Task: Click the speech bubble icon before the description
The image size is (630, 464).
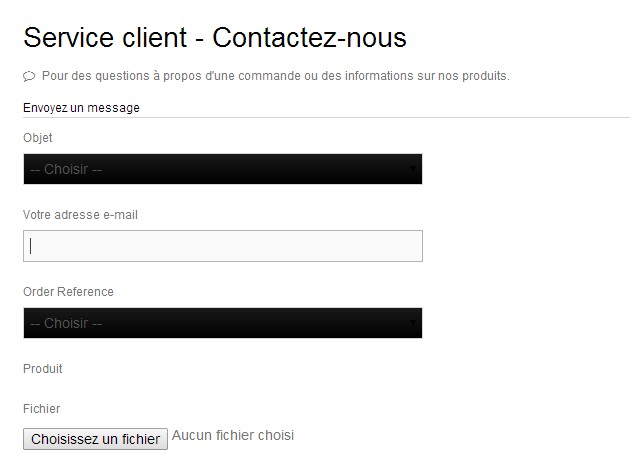Action: click(29, 76)
